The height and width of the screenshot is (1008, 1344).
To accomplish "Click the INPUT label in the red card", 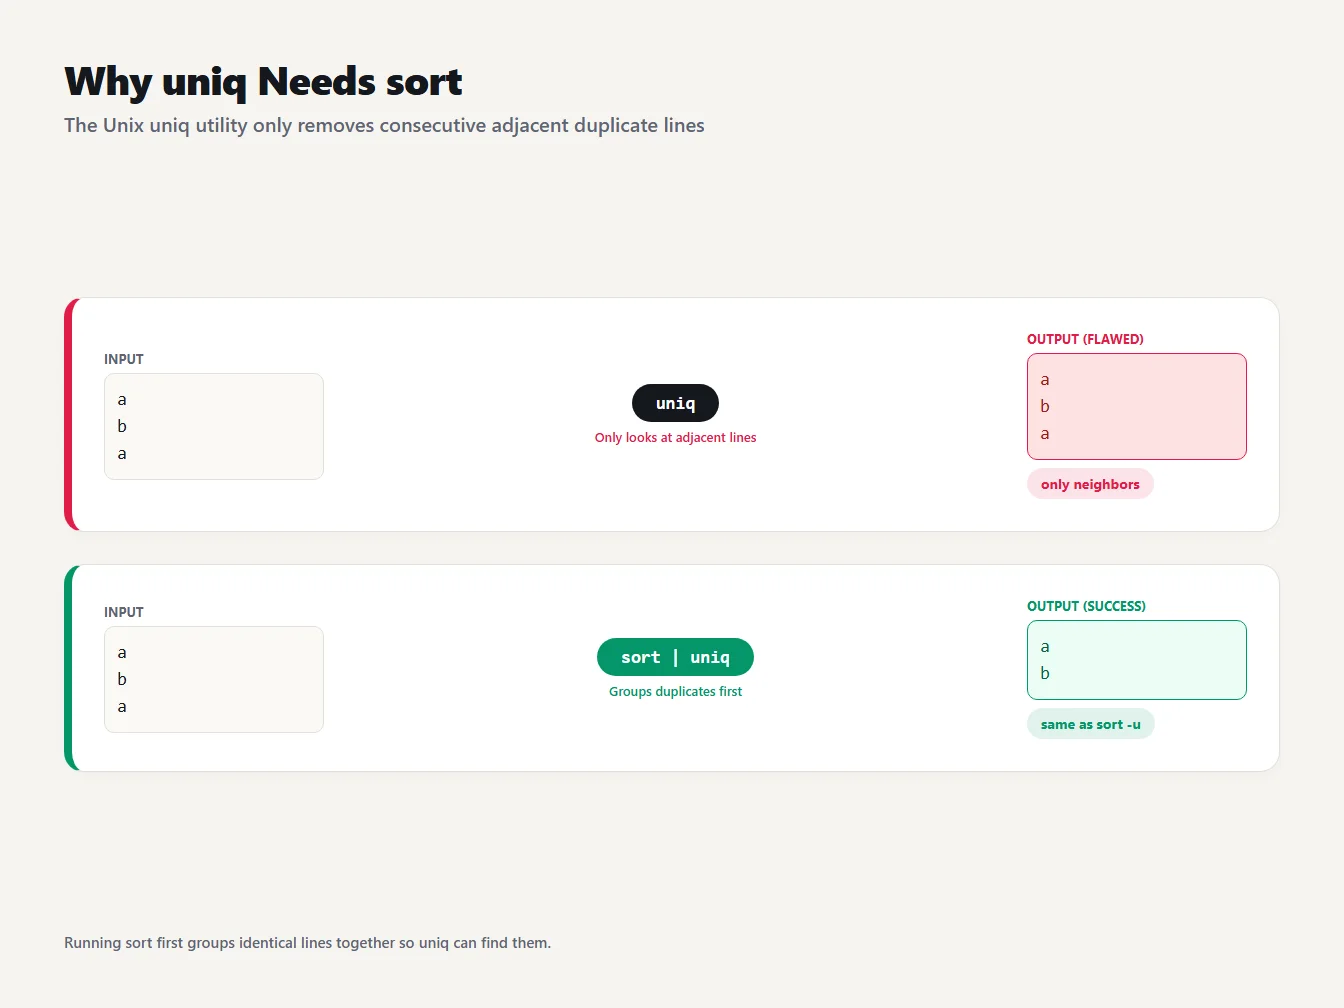I will coord(124,359).
